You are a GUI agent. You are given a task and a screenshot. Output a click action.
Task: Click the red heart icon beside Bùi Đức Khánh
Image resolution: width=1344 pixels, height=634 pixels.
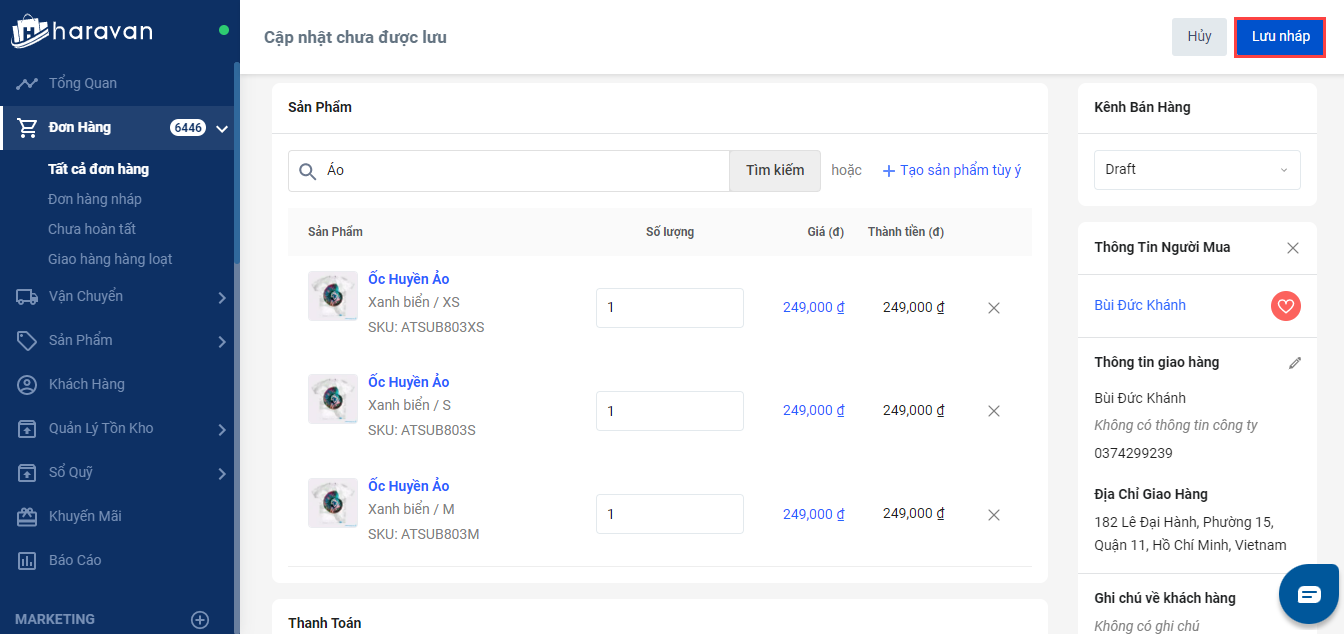tap(1285, 306)
